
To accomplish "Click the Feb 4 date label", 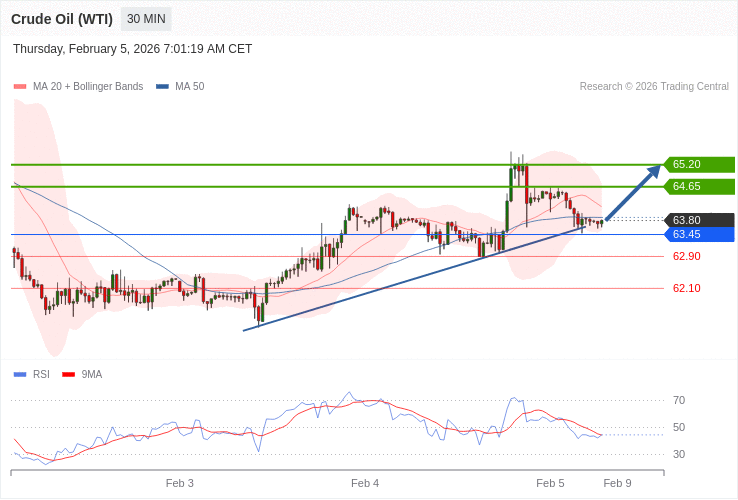I will click(365, 483).
